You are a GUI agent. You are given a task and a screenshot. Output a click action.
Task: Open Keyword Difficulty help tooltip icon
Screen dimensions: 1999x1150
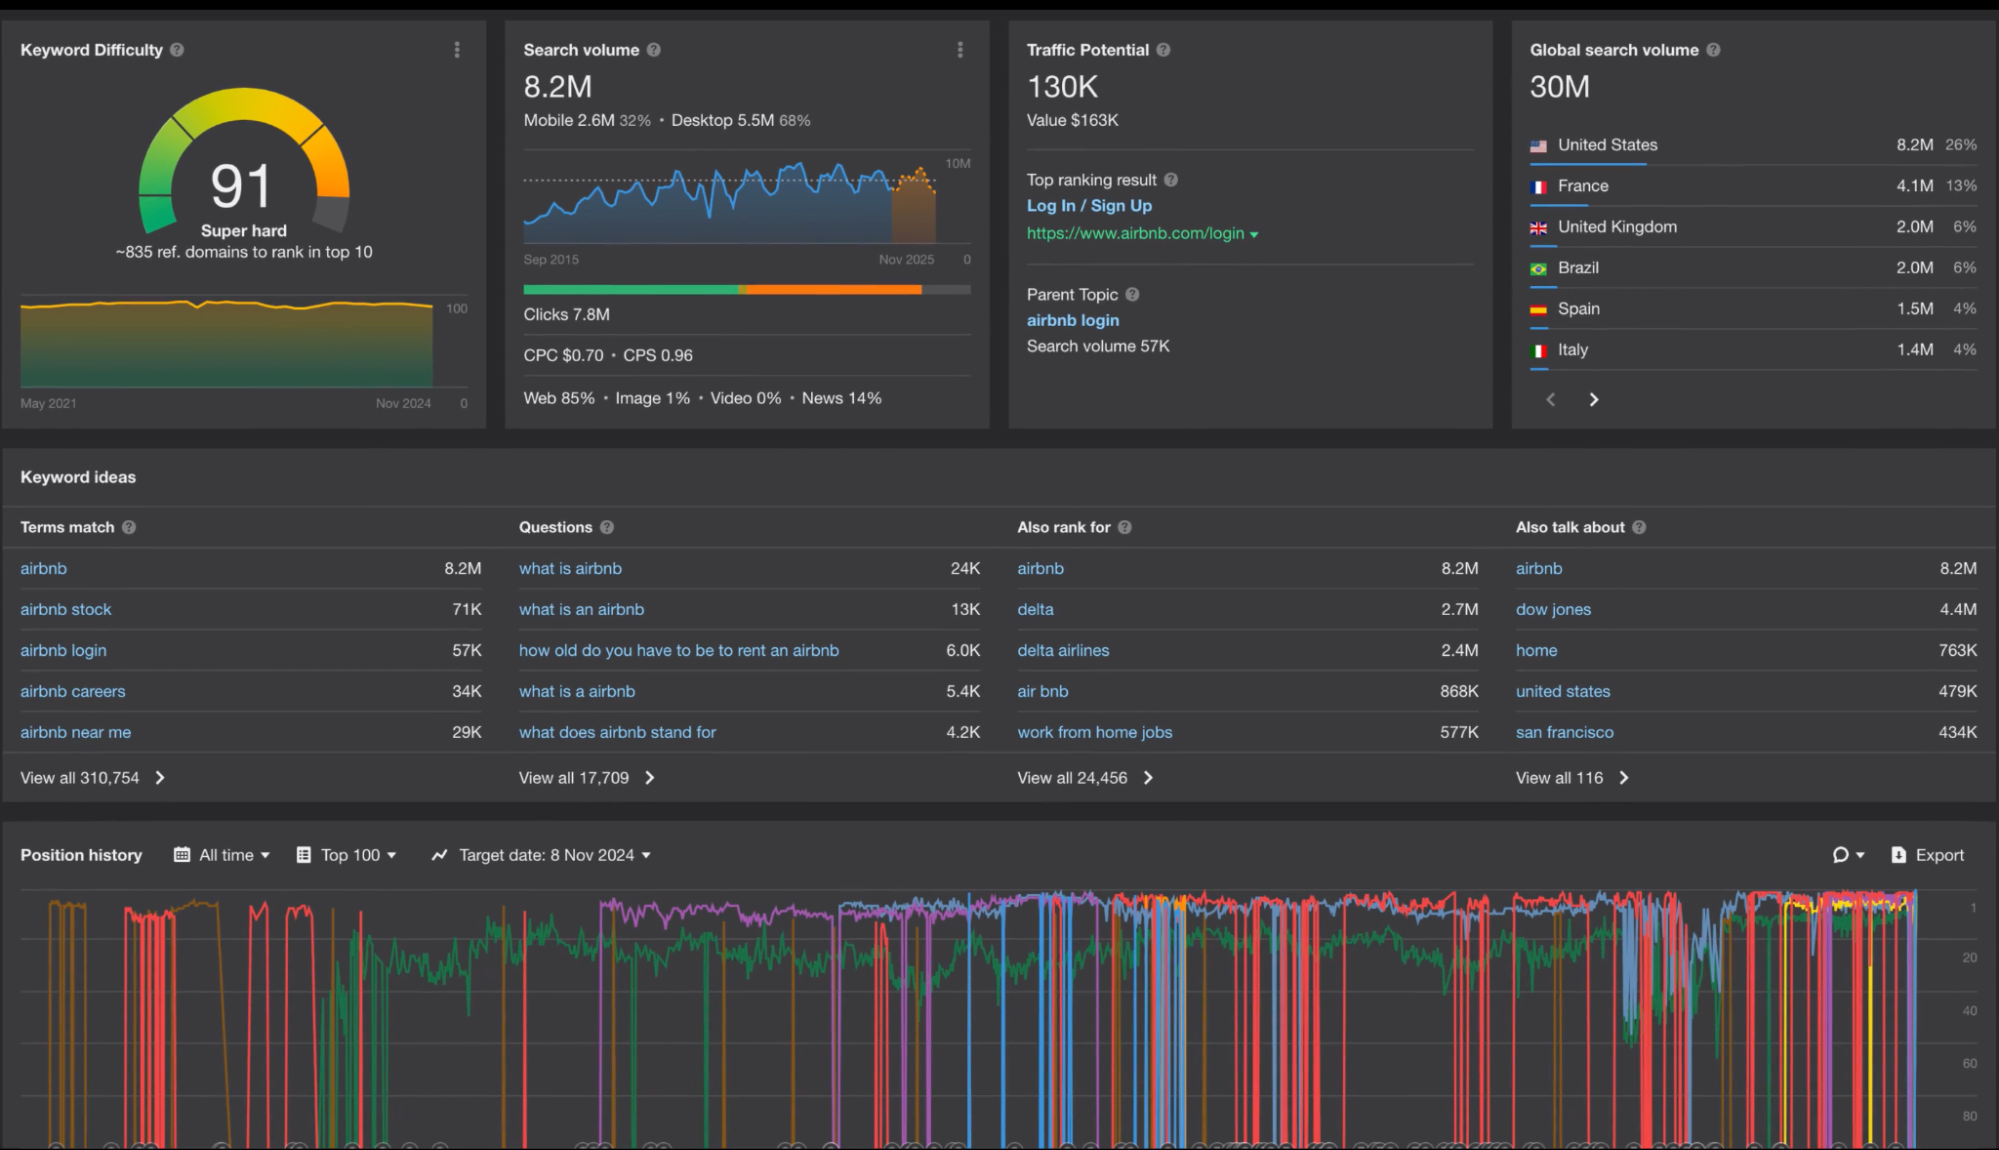click(x=177, y=50)
